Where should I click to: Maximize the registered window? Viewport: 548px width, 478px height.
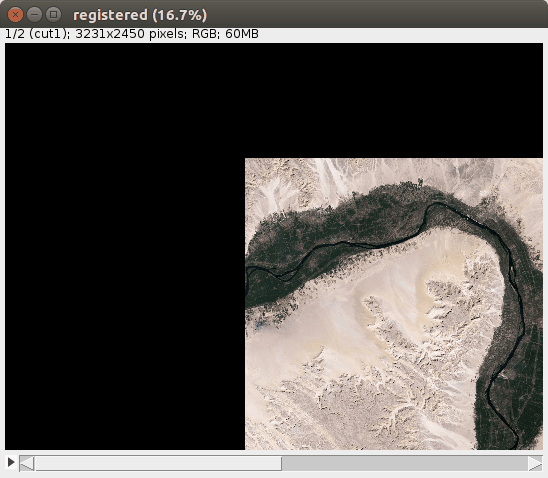pyautogui.click(x=53, y=15)
